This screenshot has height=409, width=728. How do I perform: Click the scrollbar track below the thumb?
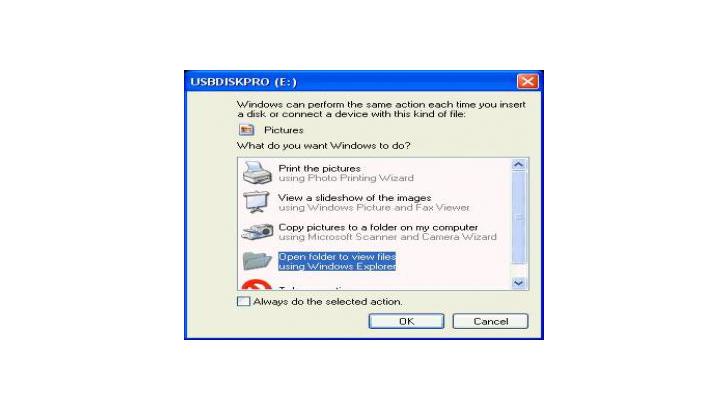519,270
